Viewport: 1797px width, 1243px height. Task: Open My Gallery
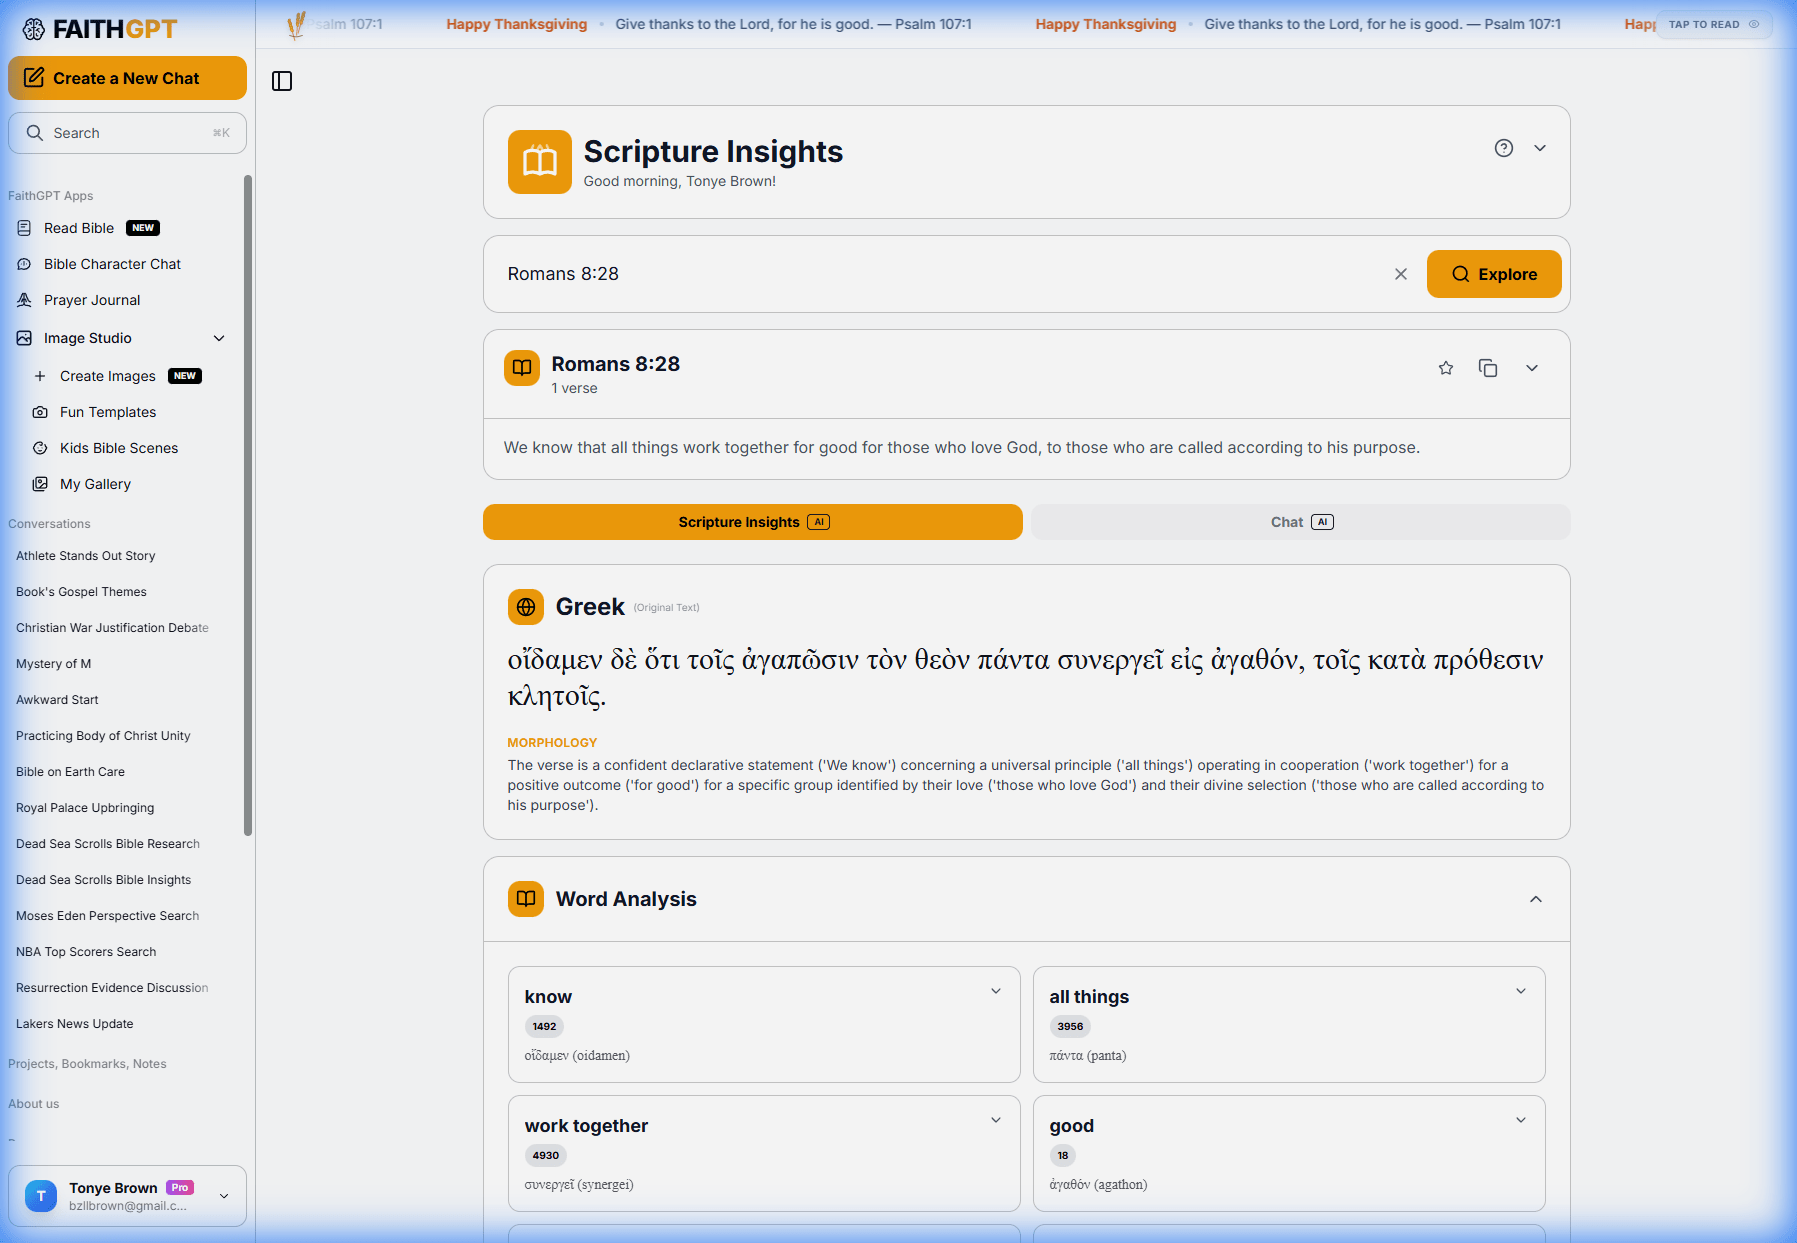(95, 484)
